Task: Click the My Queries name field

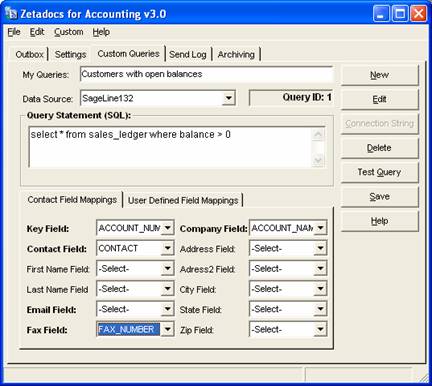Action: [x=206, y=74]
